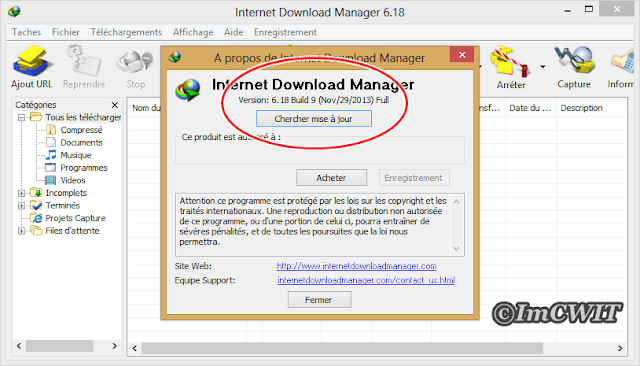Open the Fichier menu
Image resolution: width=640 pixels, height=366 pixels.
(65, 32)
